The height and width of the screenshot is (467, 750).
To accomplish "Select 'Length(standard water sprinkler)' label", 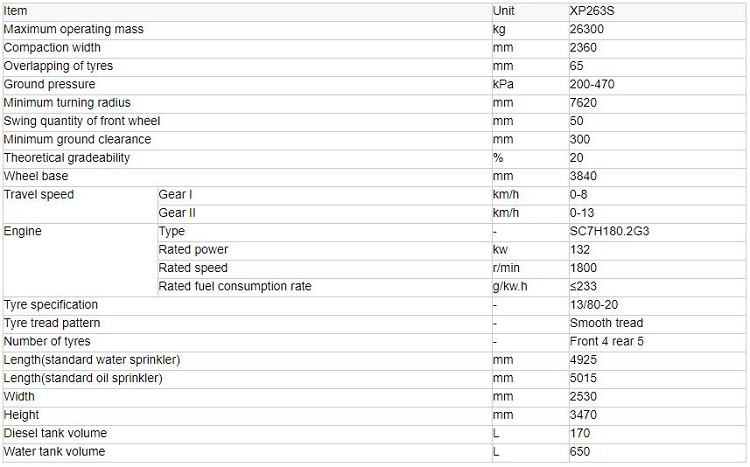I will [x=92, y=360].
